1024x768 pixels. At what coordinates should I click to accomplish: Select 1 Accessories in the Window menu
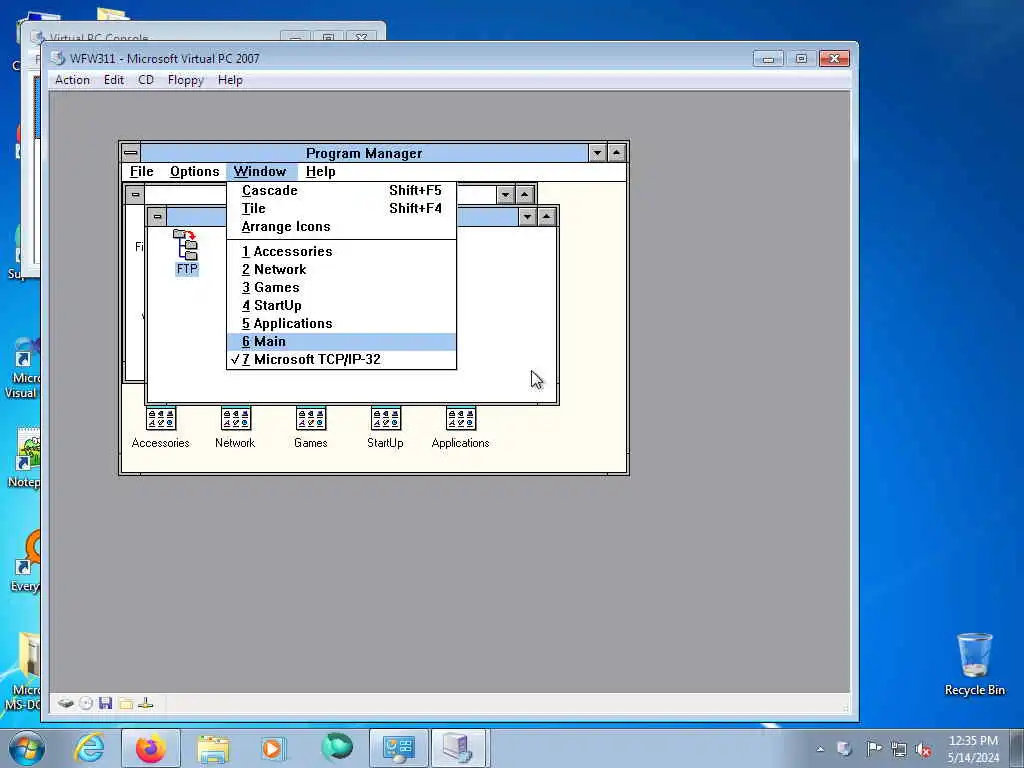point(342,251)
